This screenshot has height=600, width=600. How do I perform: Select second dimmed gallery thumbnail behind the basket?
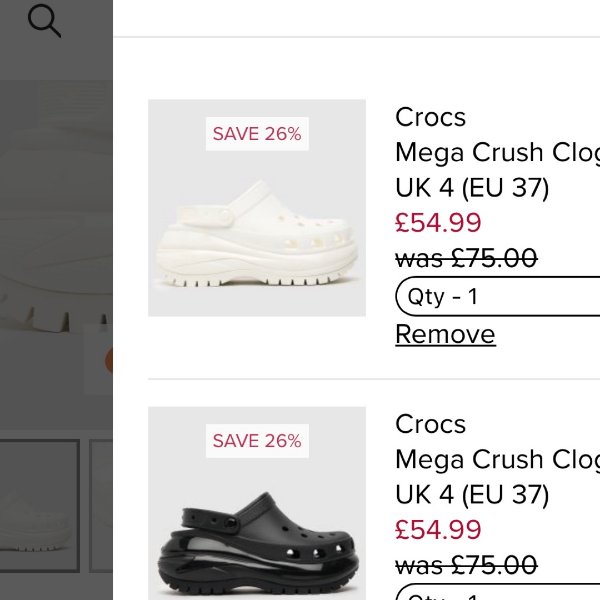102,494
